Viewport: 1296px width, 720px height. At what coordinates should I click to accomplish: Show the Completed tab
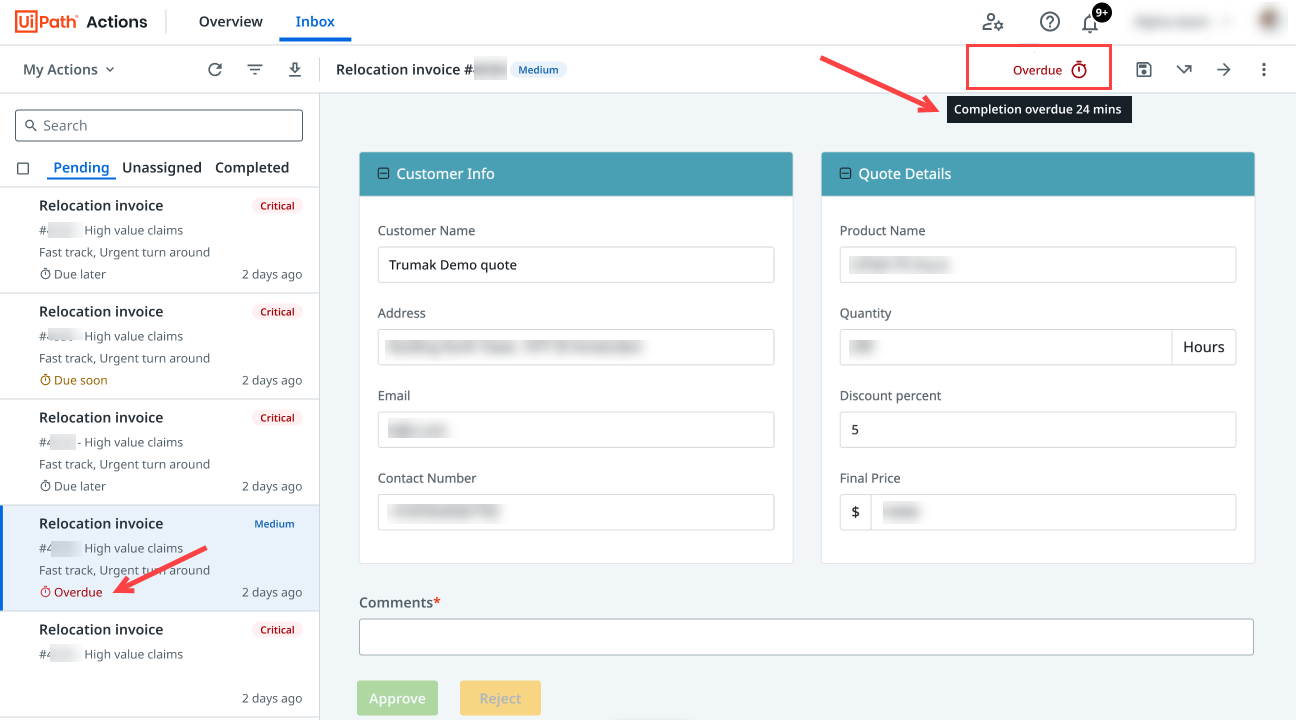point(252,168)
